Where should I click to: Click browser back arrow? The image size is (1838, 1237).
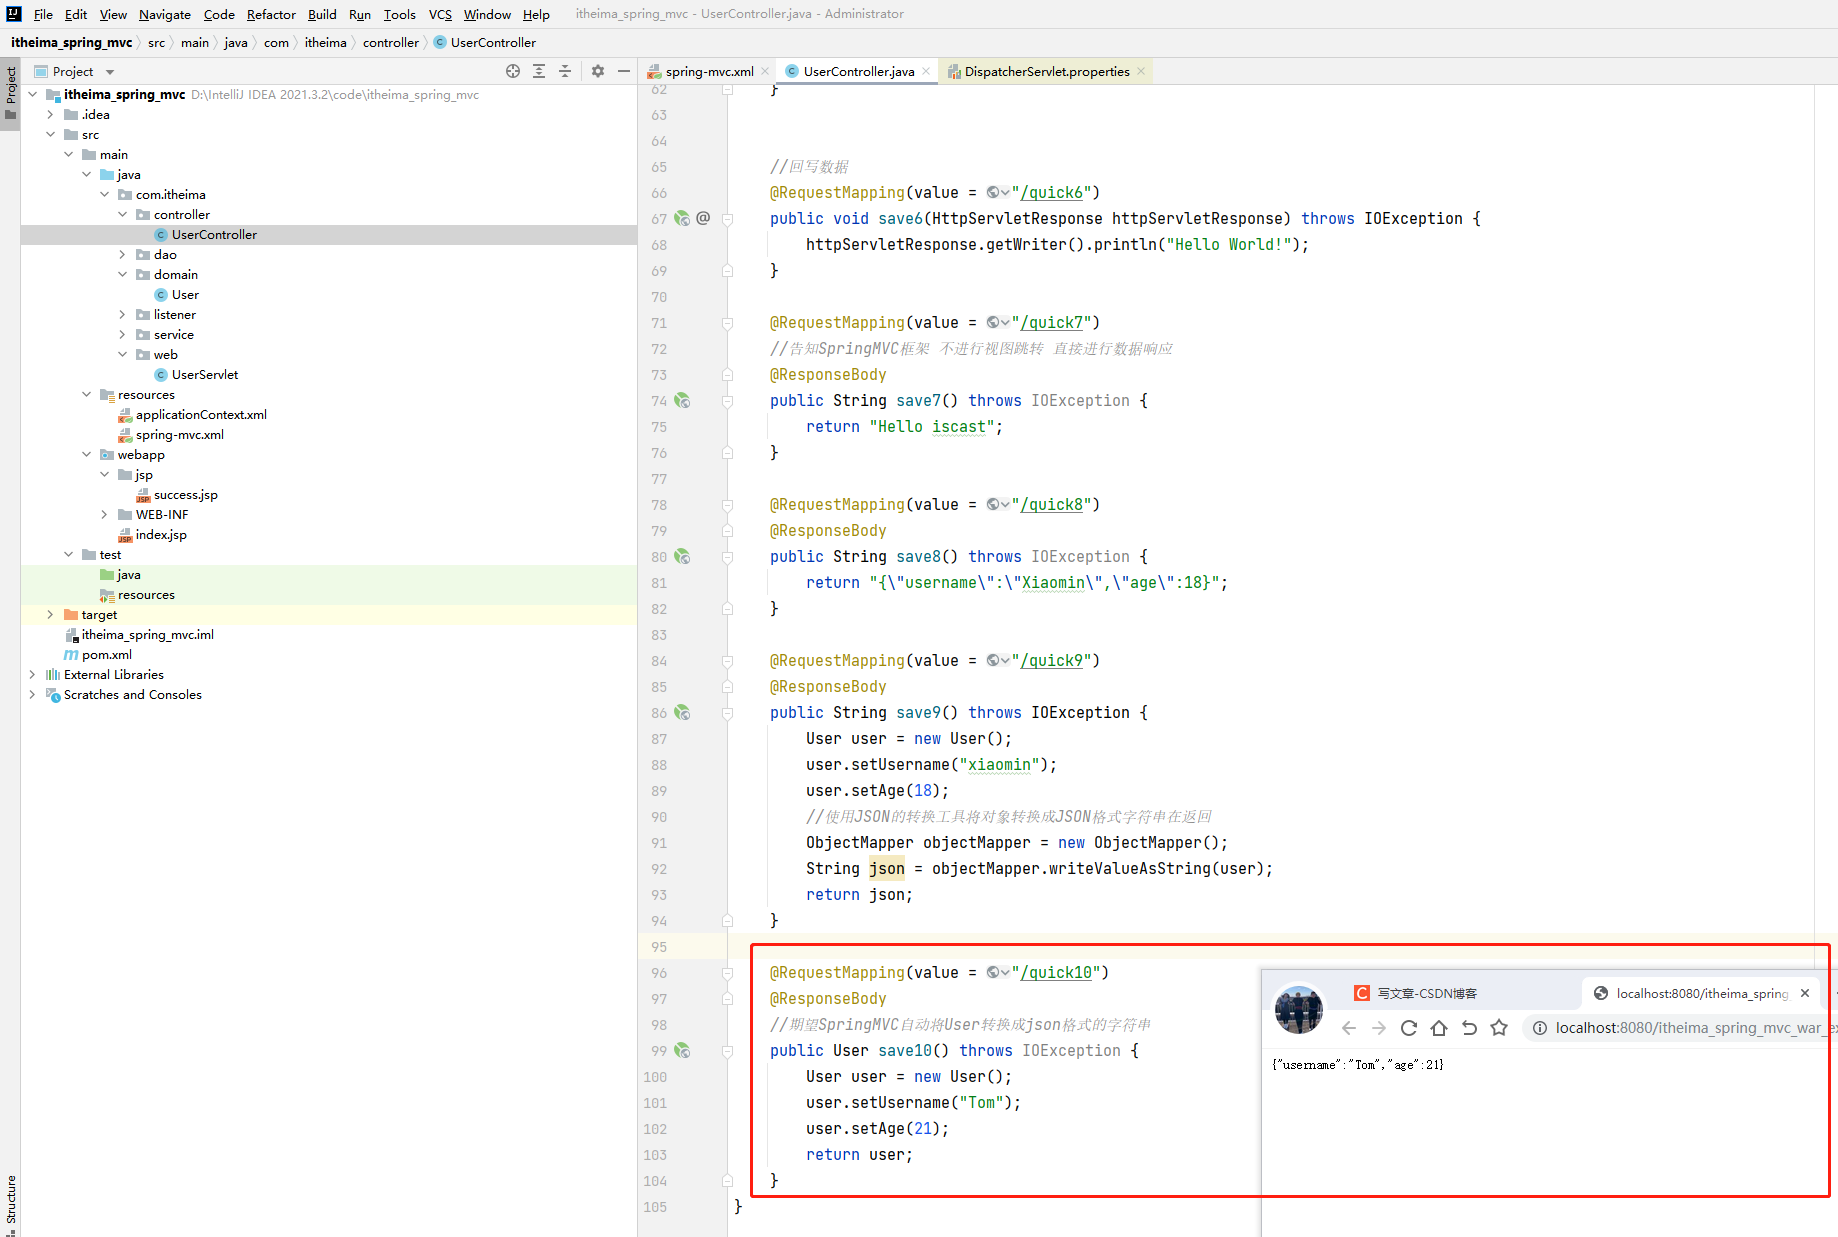pyautogui.click(x=1349, y=1028)
